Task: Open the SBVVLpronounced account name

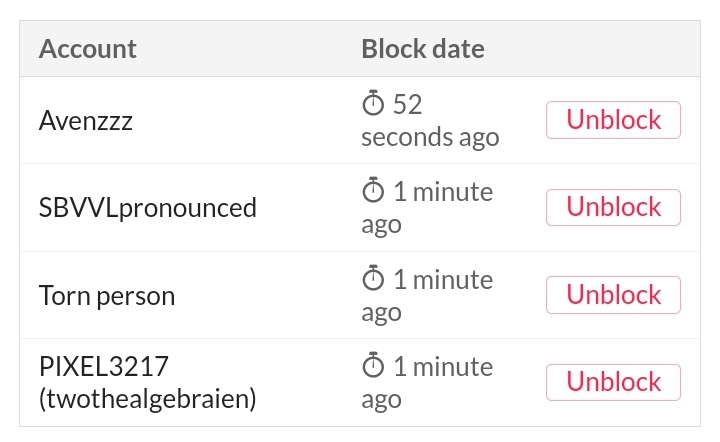Action: click(148, 207)
